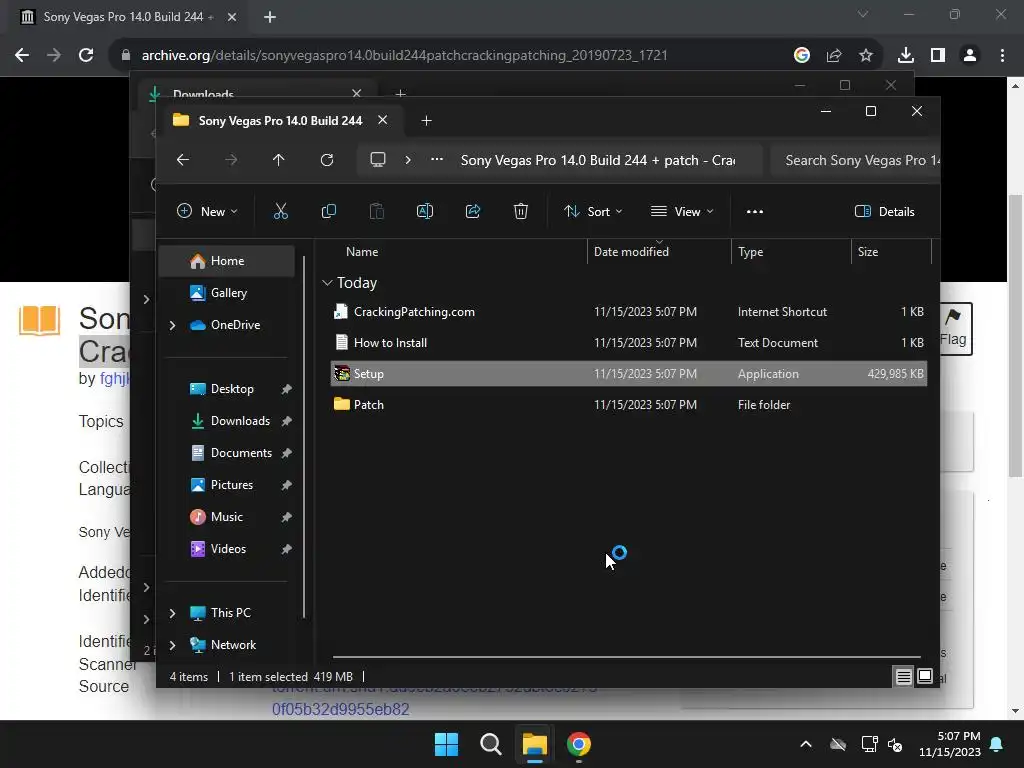Image resolution: width=1024 pixels, height=768 pixels.
Task: Select the CrackingPatching.com shortcut file
Action: click(x=629, y=312)
